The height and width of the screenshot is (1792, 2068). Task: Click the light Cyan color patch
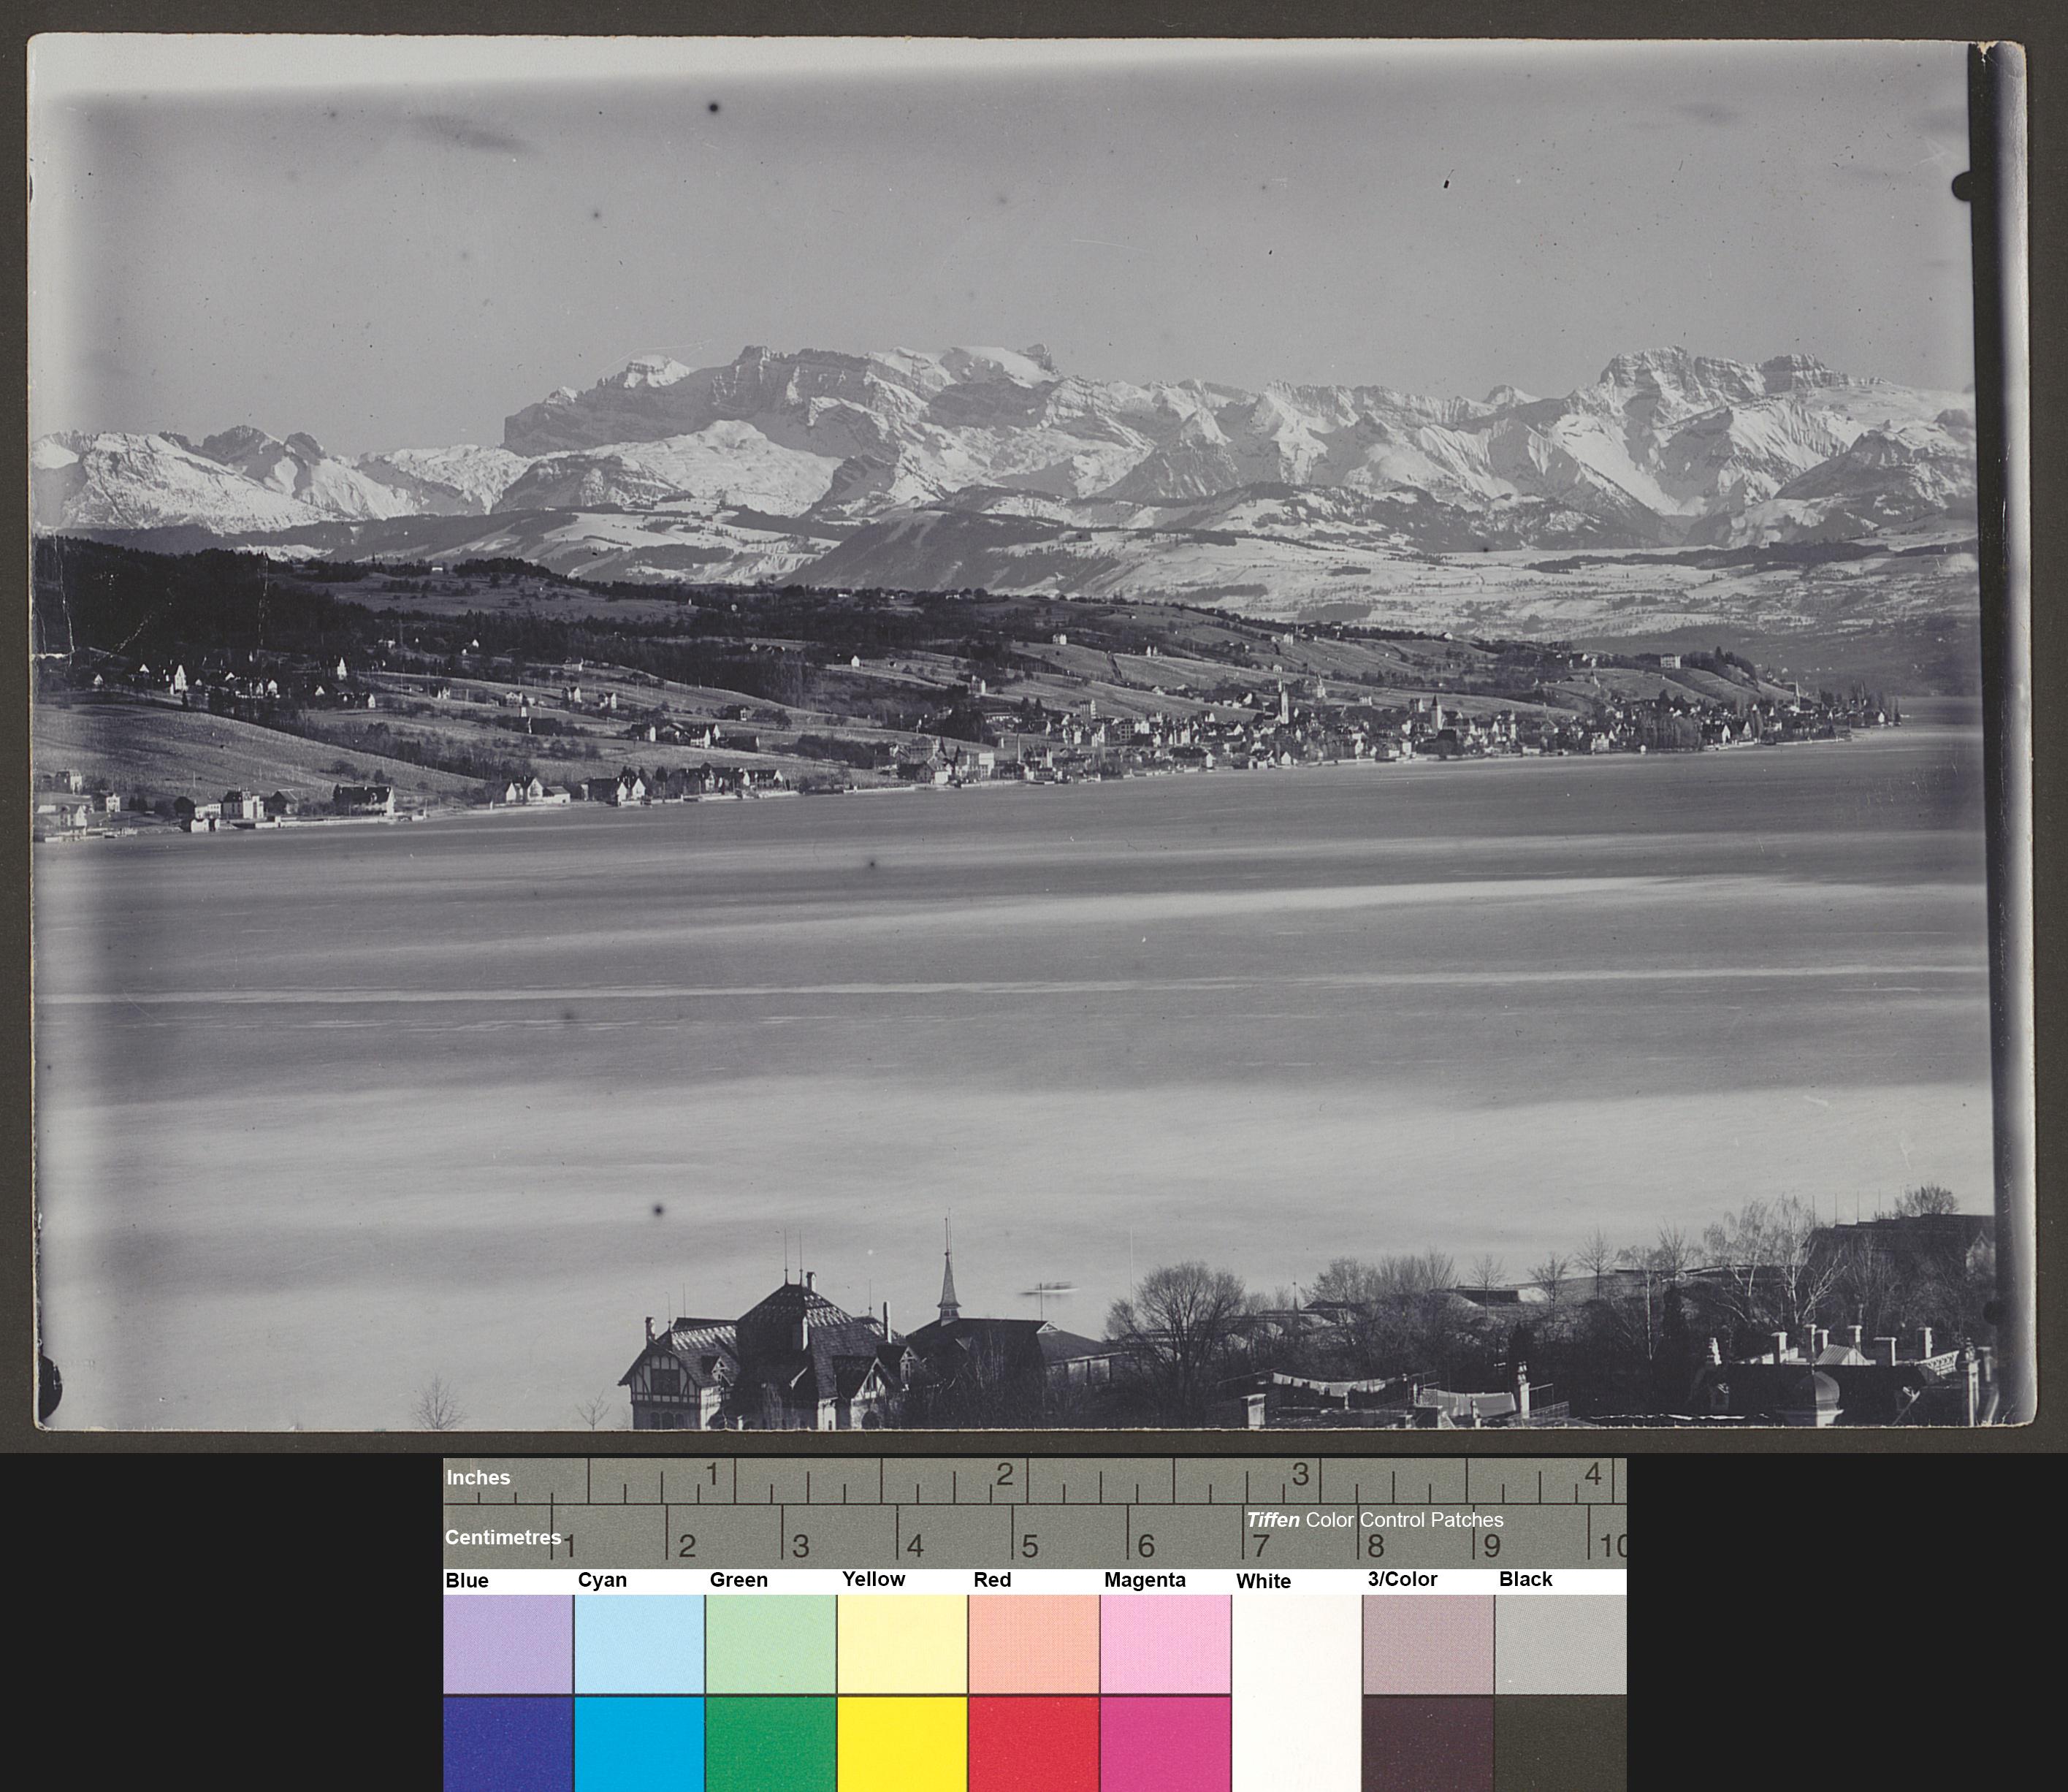click(639, 1643)
